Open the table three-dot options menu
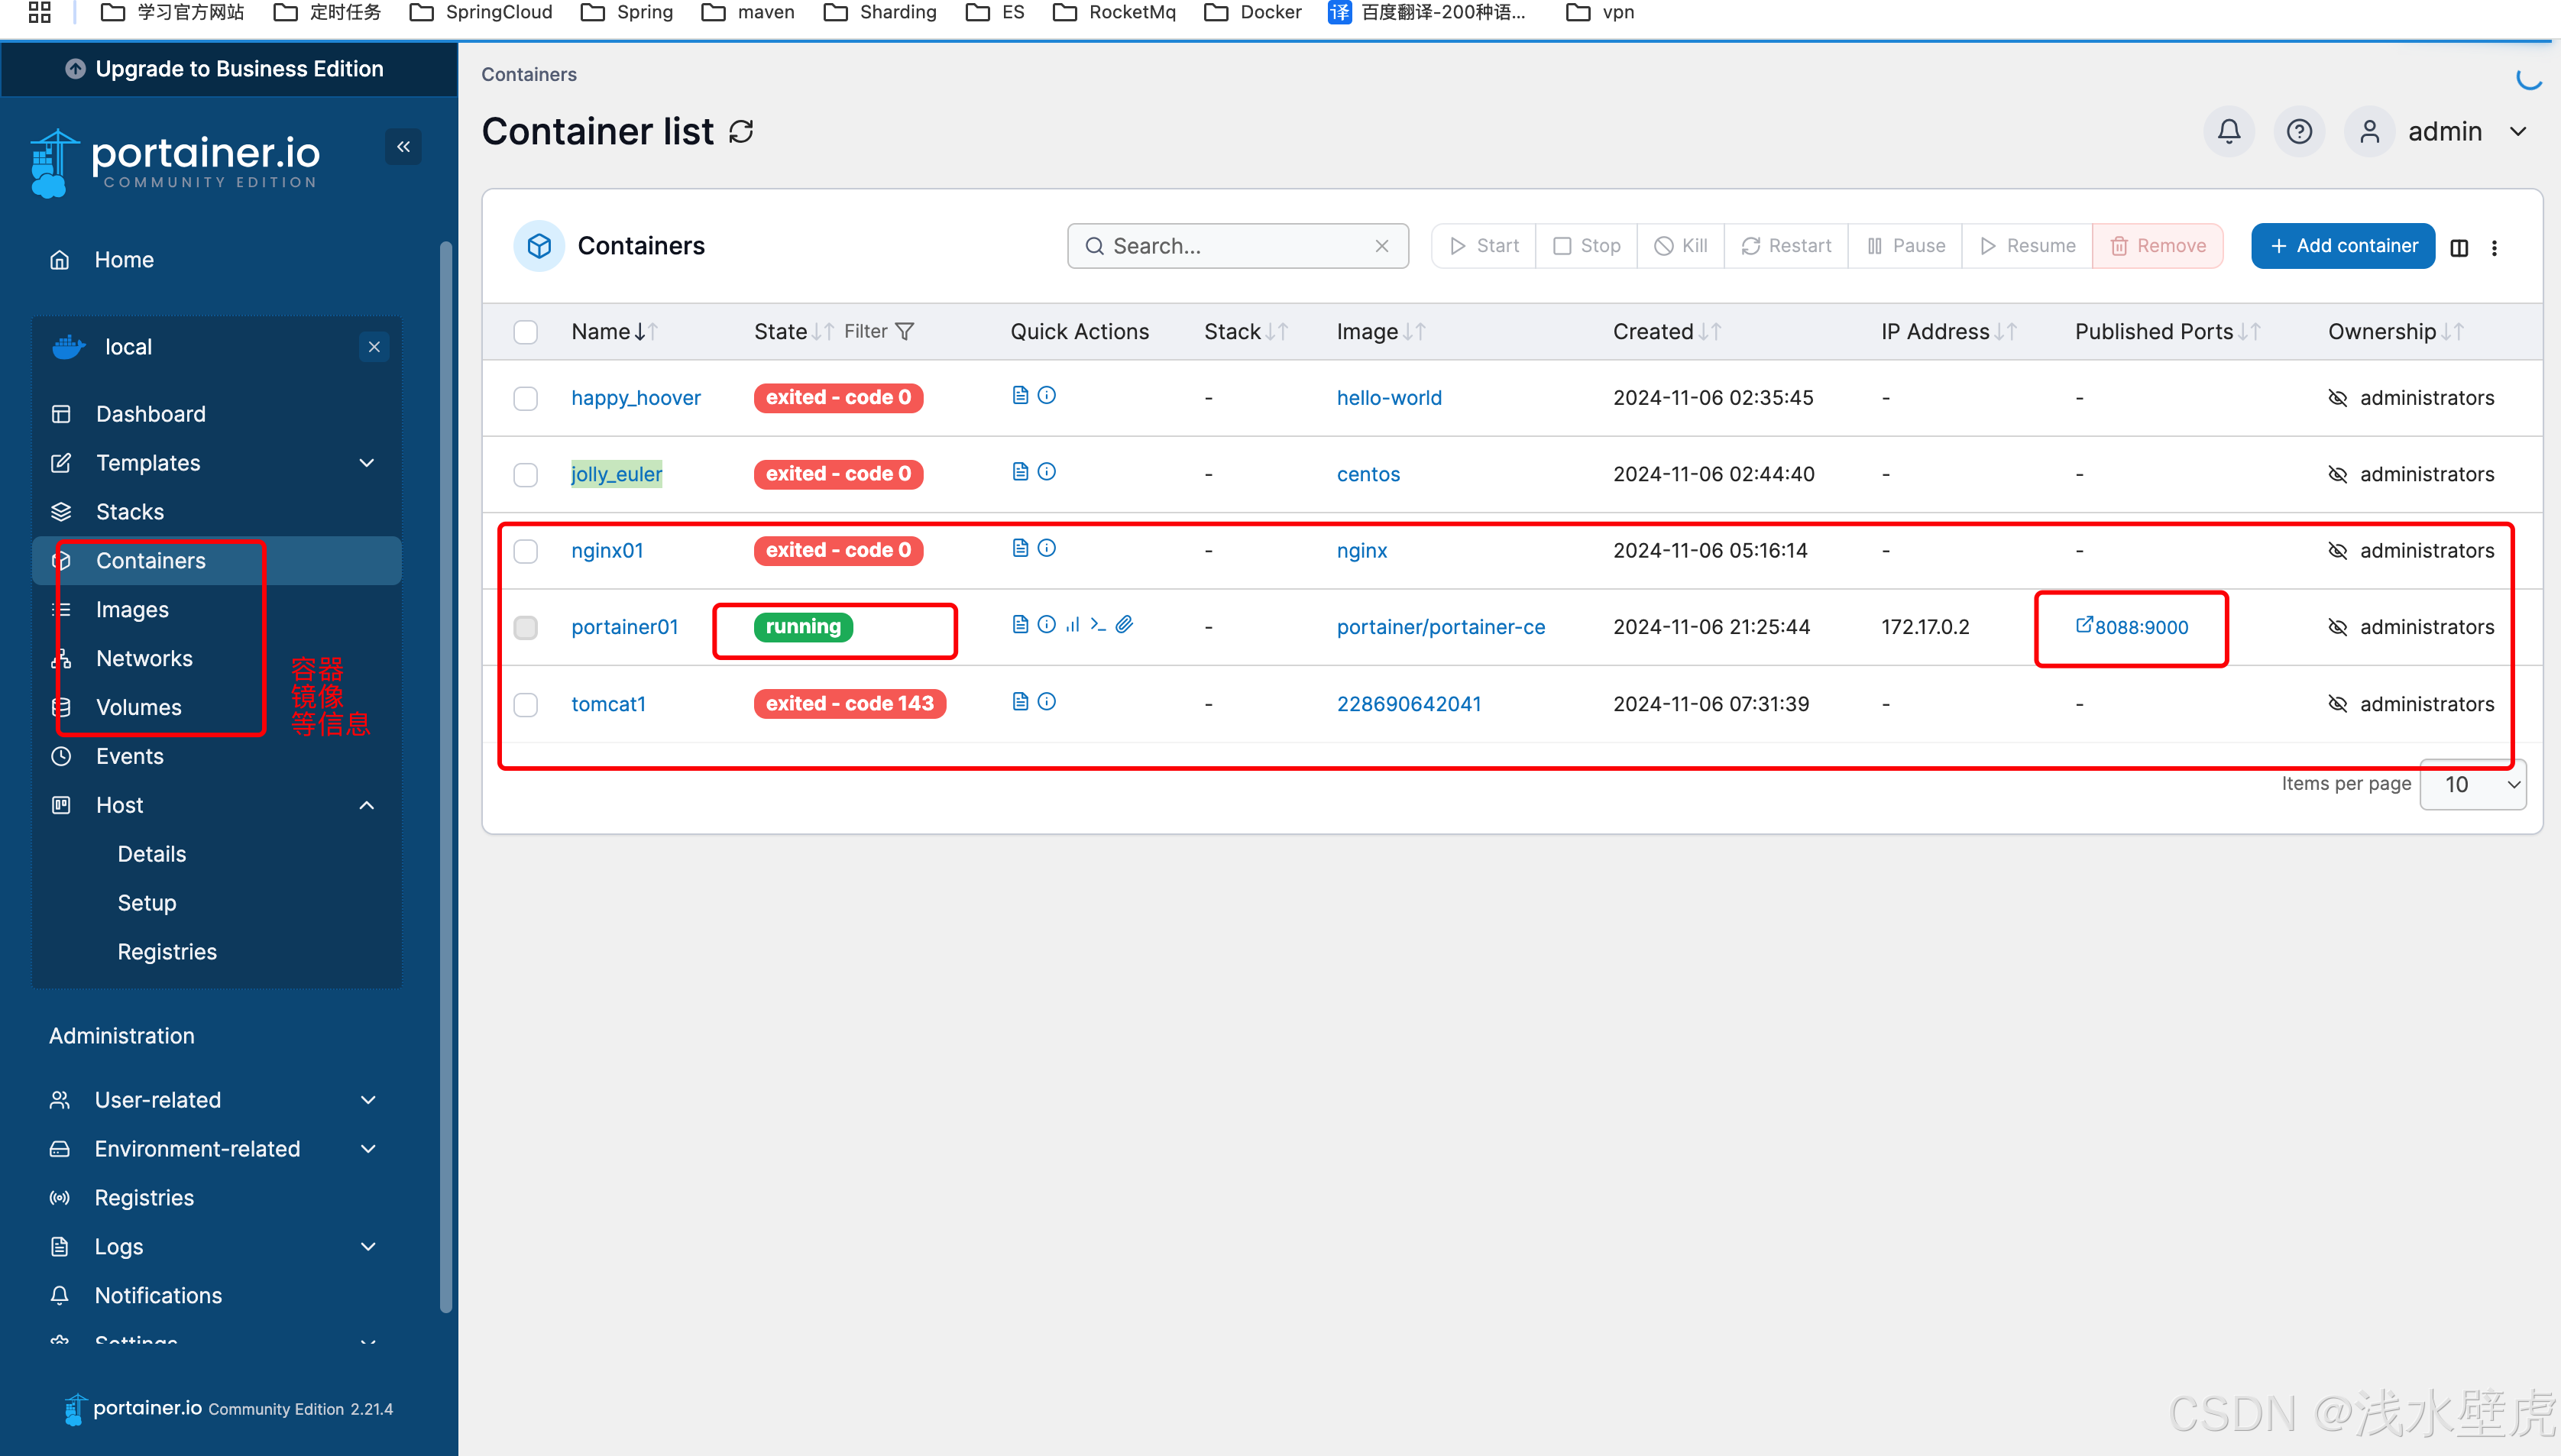Image resolution: width=2561 pixels, height=1456 pixels. (2494, 248)
